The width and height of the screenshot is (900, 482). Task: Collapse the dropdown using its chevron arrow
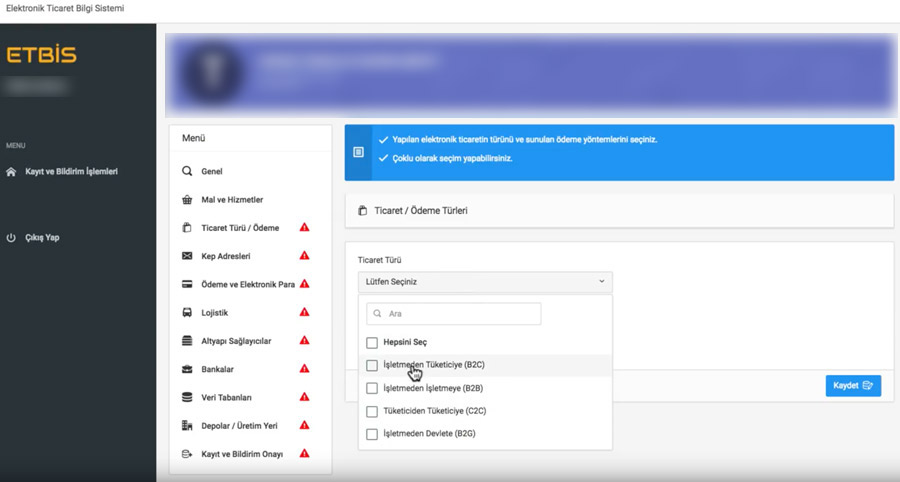(602, 281)
